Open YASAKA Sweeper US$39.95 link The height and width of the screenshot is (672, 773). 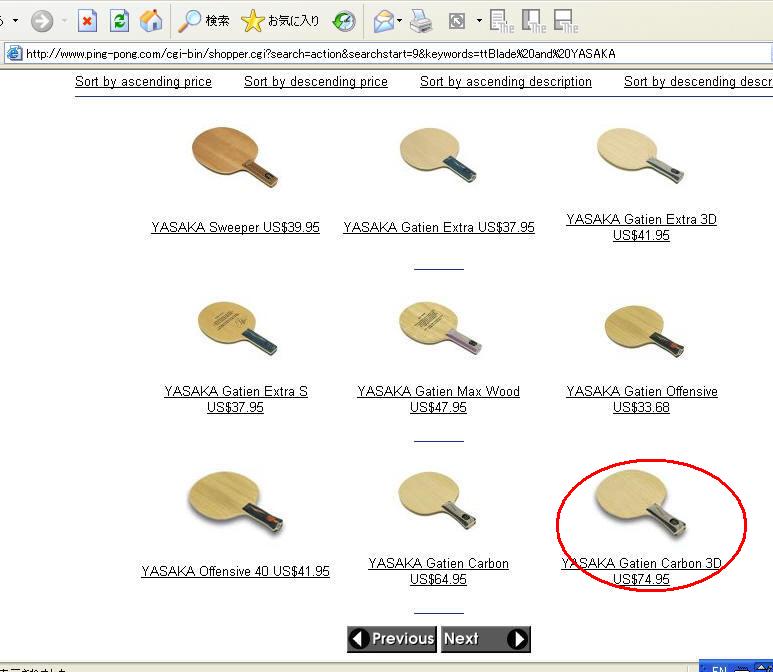pos(235,227)
